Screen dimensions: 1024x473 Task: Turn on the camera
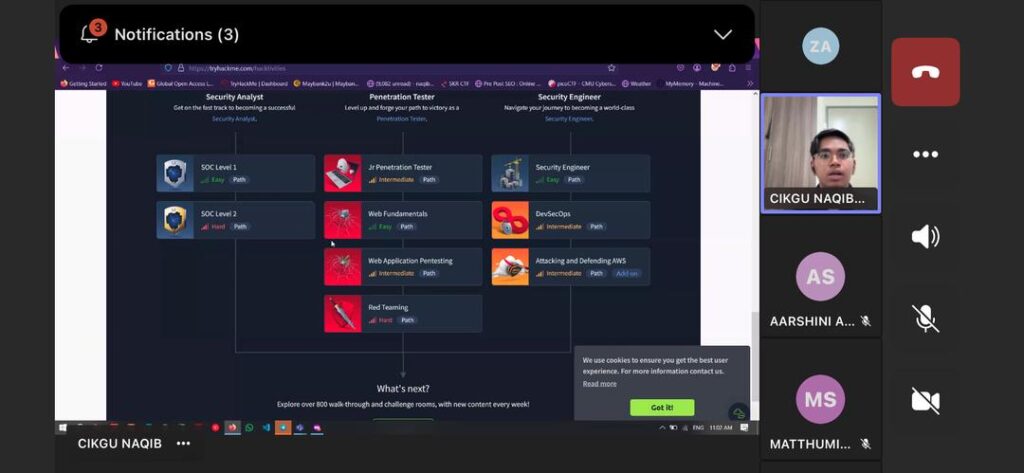coord(925,401)
